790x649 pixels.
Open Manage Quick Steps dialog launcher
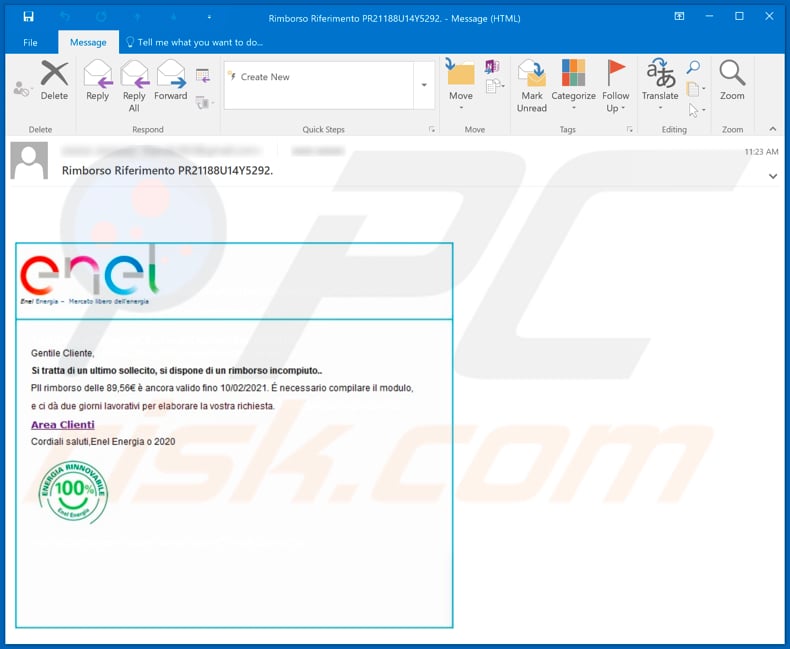click(x=432, y=129)
